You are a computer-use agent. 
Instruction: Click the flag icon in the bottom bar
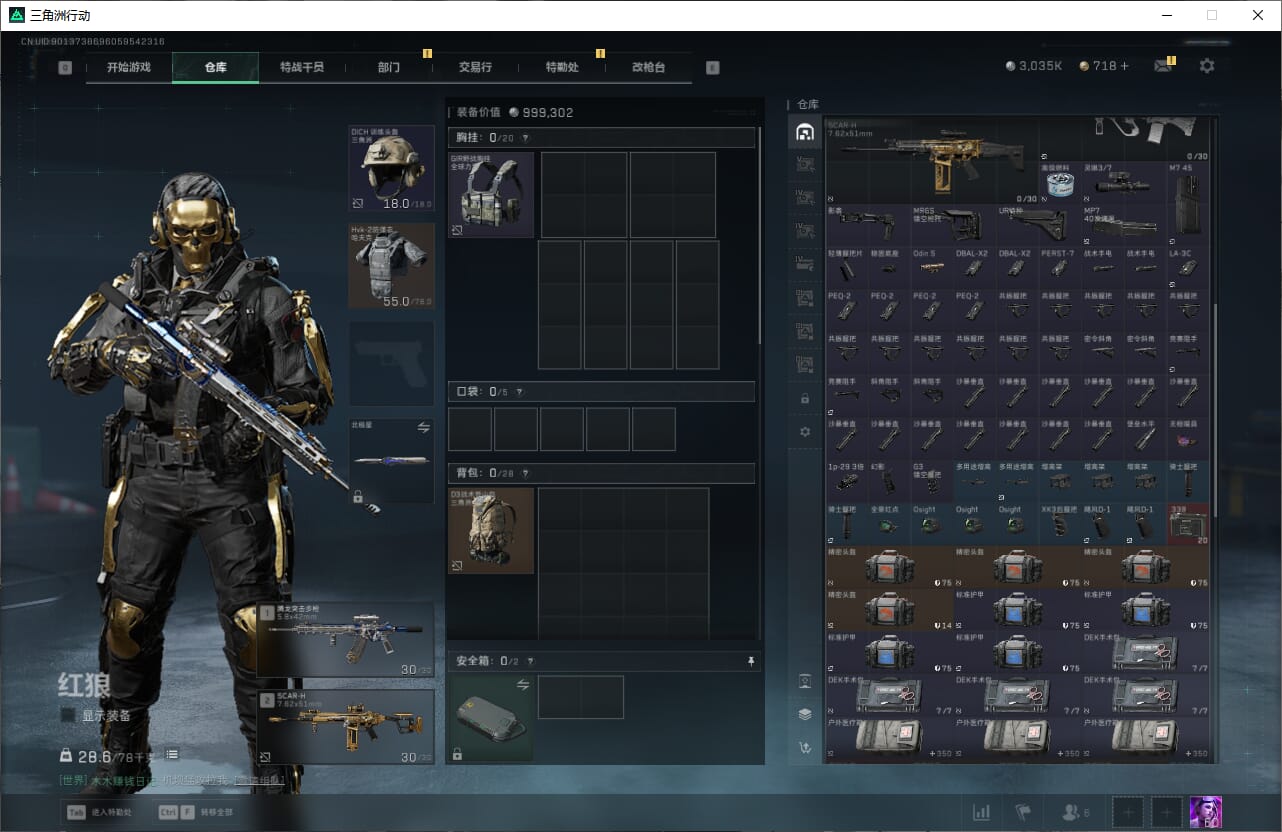[x=1023, y=812]
